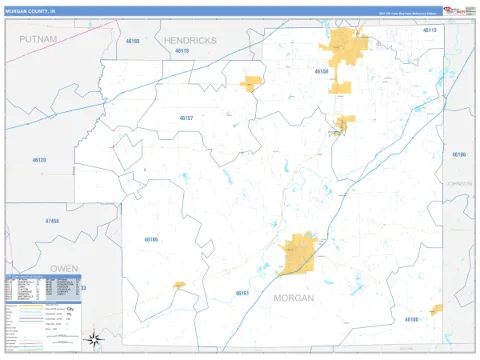The image size is (480, 360).
Task: Click the large orange city area near 46151
Action: tap(299, 254)
